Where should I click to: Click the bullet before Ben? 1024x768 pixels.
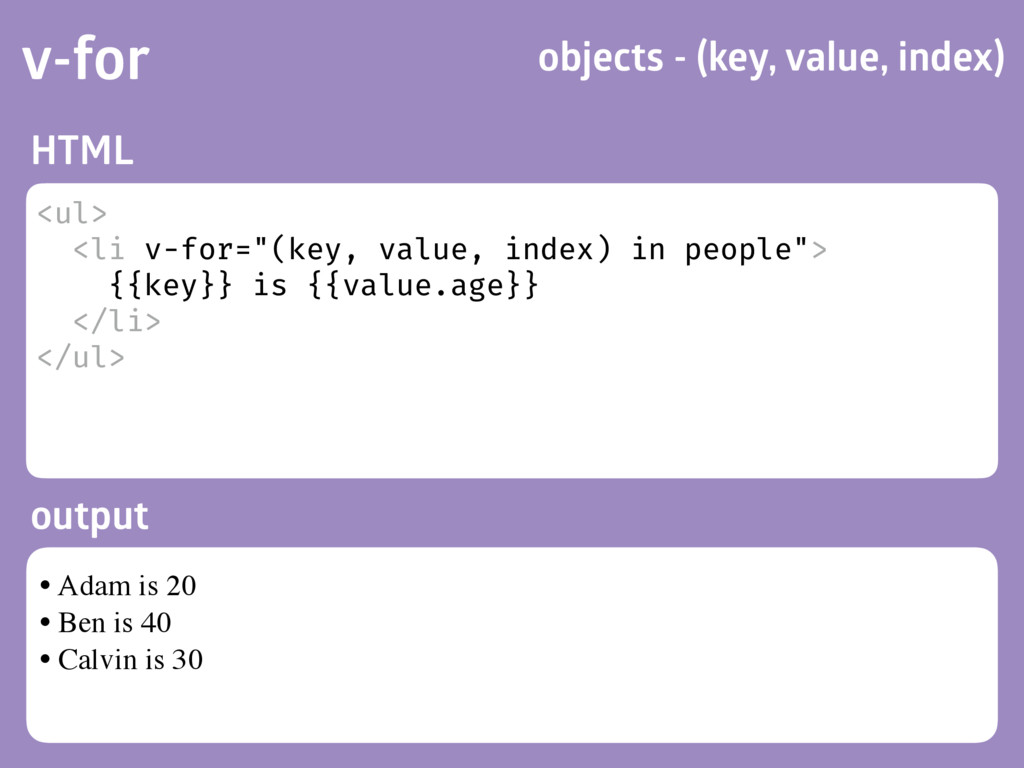click(45, 622)
